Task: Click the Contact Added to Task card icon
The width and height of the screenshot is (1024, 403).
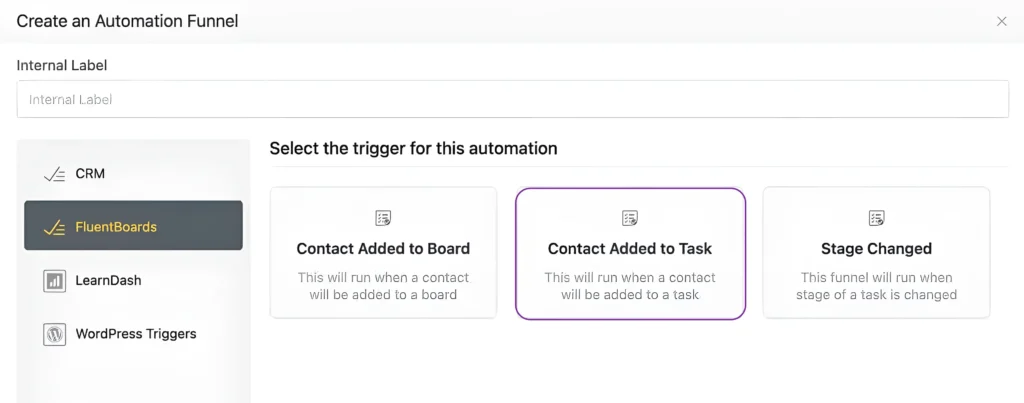Action: click(630, 217)
